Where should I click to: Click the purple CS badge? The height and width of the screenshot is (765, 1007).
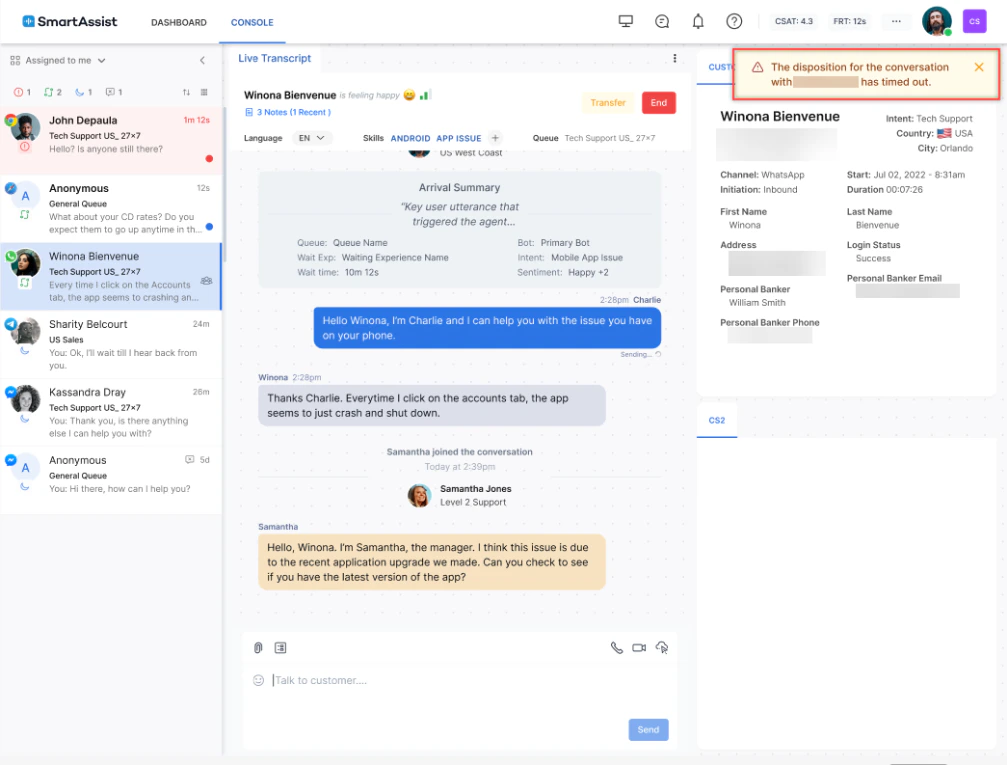point(974,21)
